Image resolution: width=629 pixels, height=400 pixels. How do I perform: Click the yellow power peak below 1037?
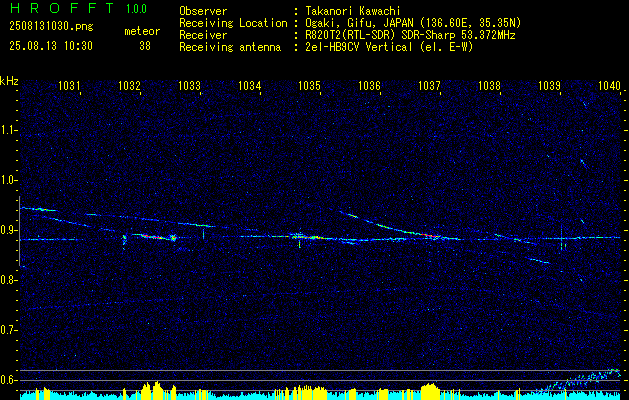[x=430, y=391]
